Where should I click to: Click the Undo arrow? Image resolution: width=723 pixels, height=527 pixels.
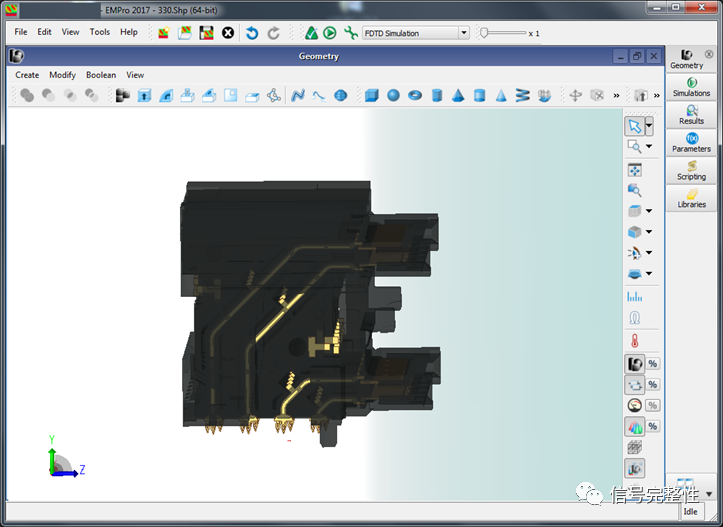click(x=252, y=33)
